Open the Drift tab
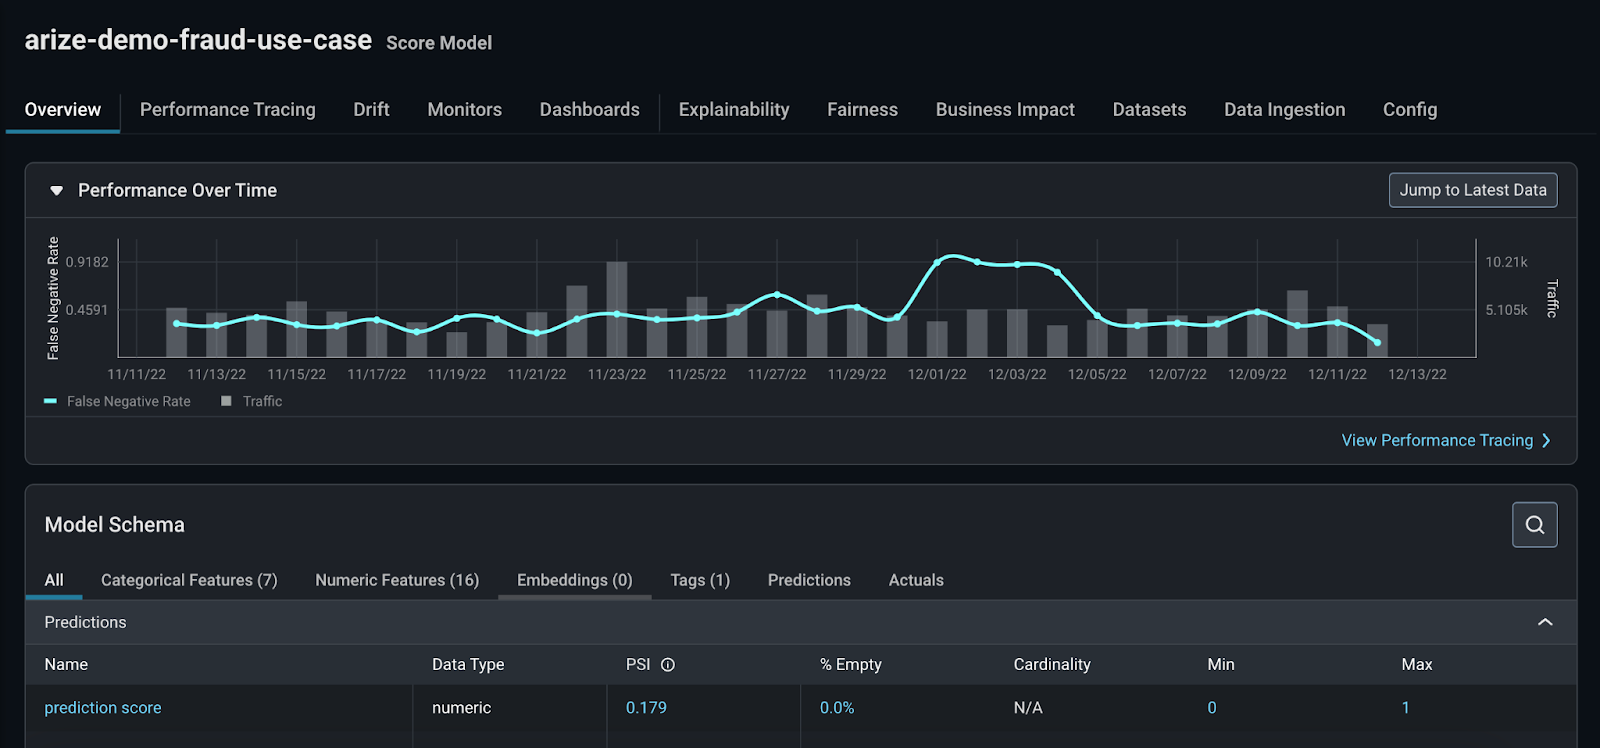1600x748 pixels. [371, 110]
